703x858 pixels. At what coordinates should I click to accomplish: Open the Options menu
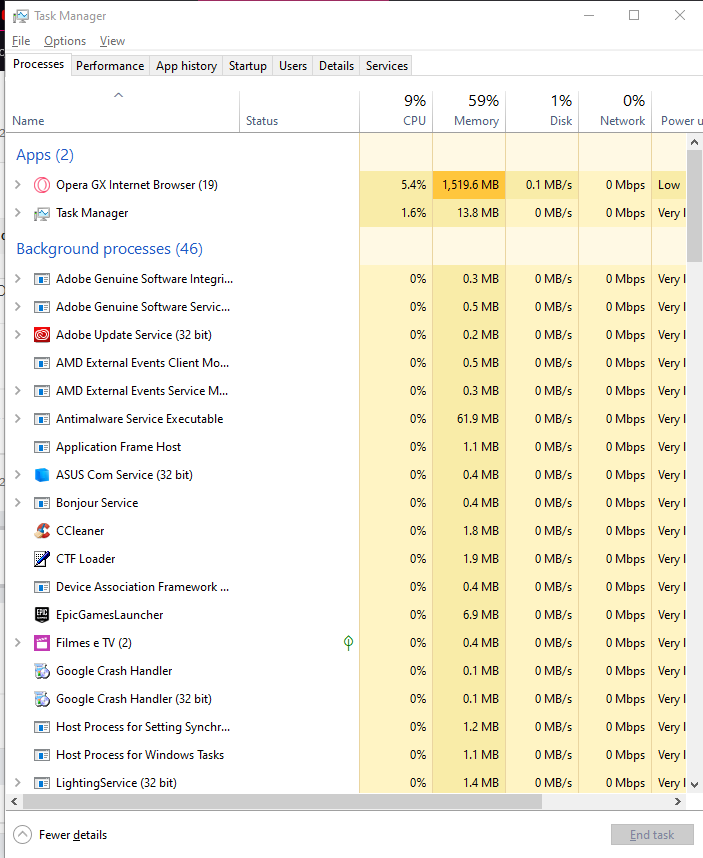point(65,41)
